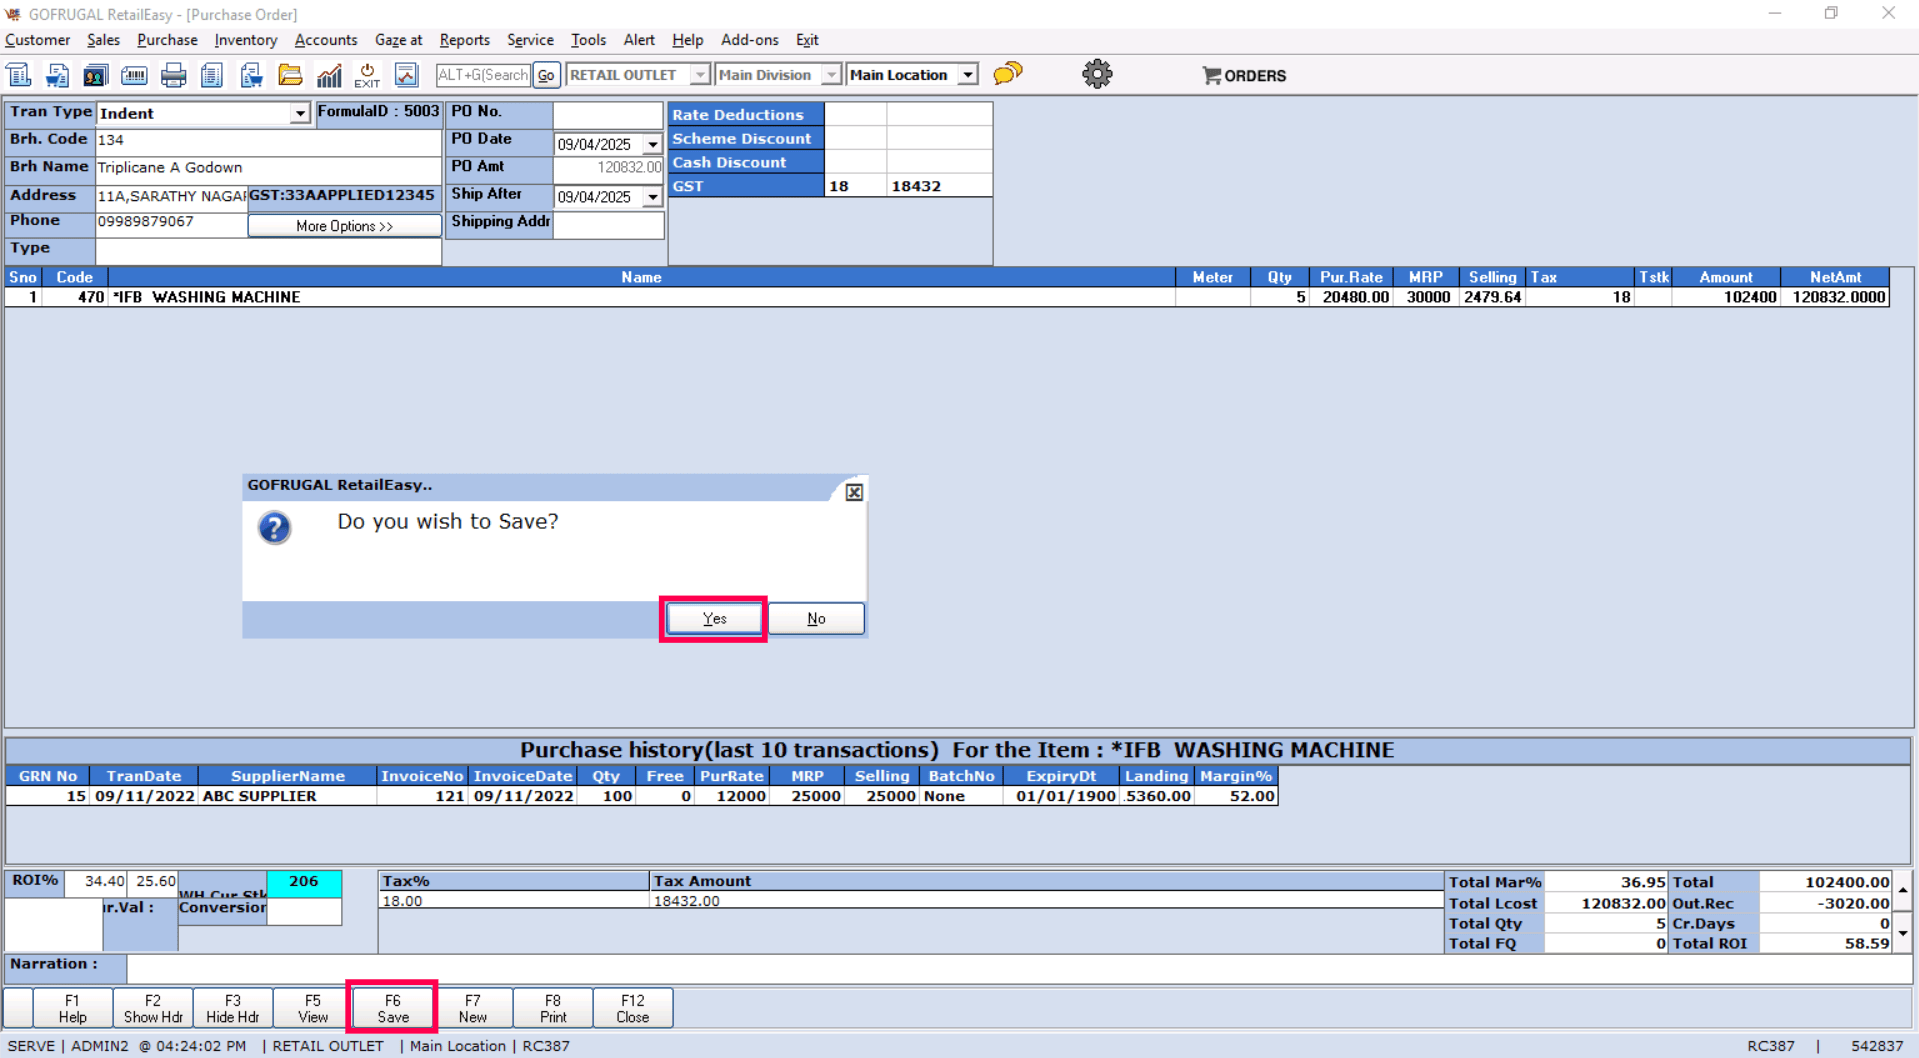Open the Help menu
Screen dimensions: 1919x1058
[x=688, y=40]
